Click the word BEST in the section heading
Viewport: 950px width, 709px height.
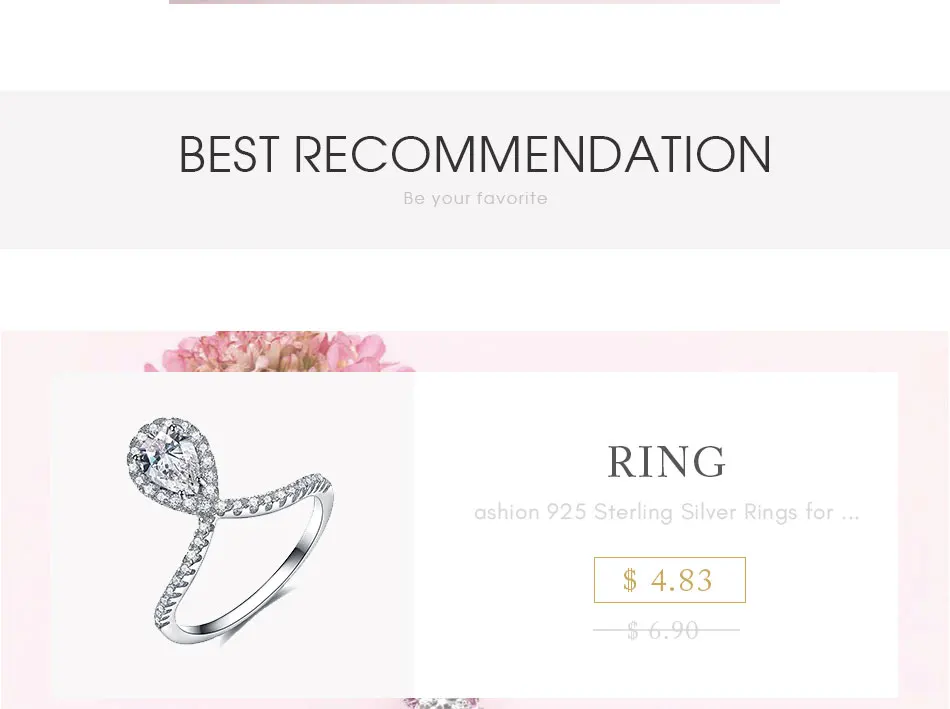click(x=229, y=155)
